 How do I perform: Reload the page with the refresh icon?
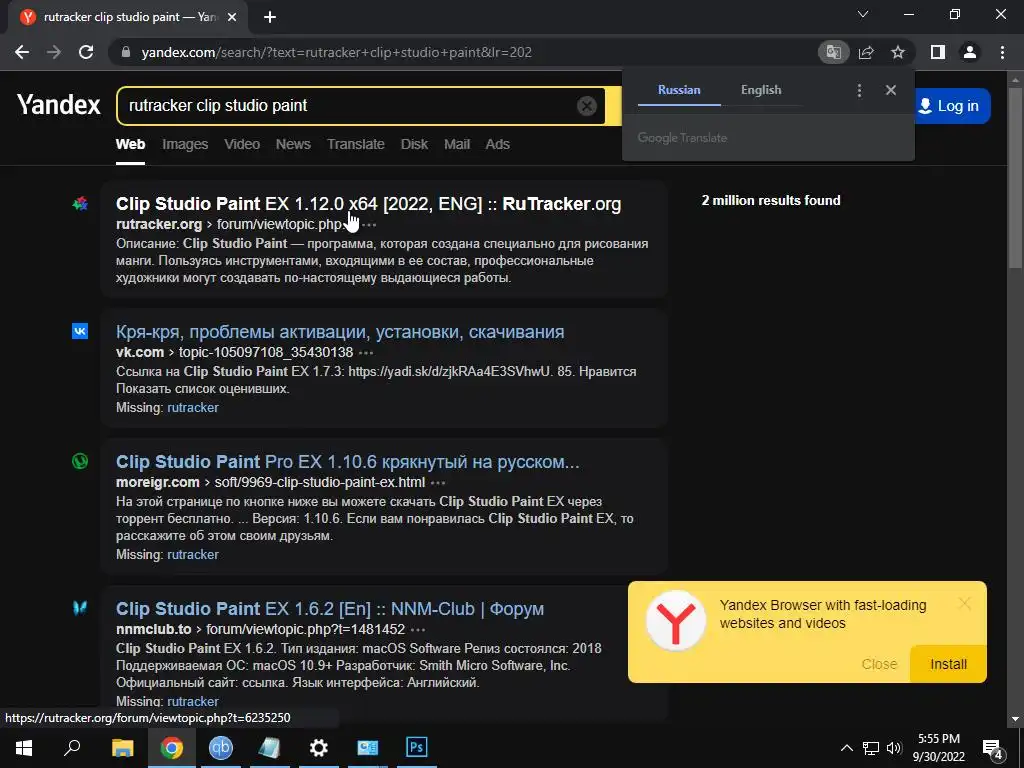coord(86,52)
